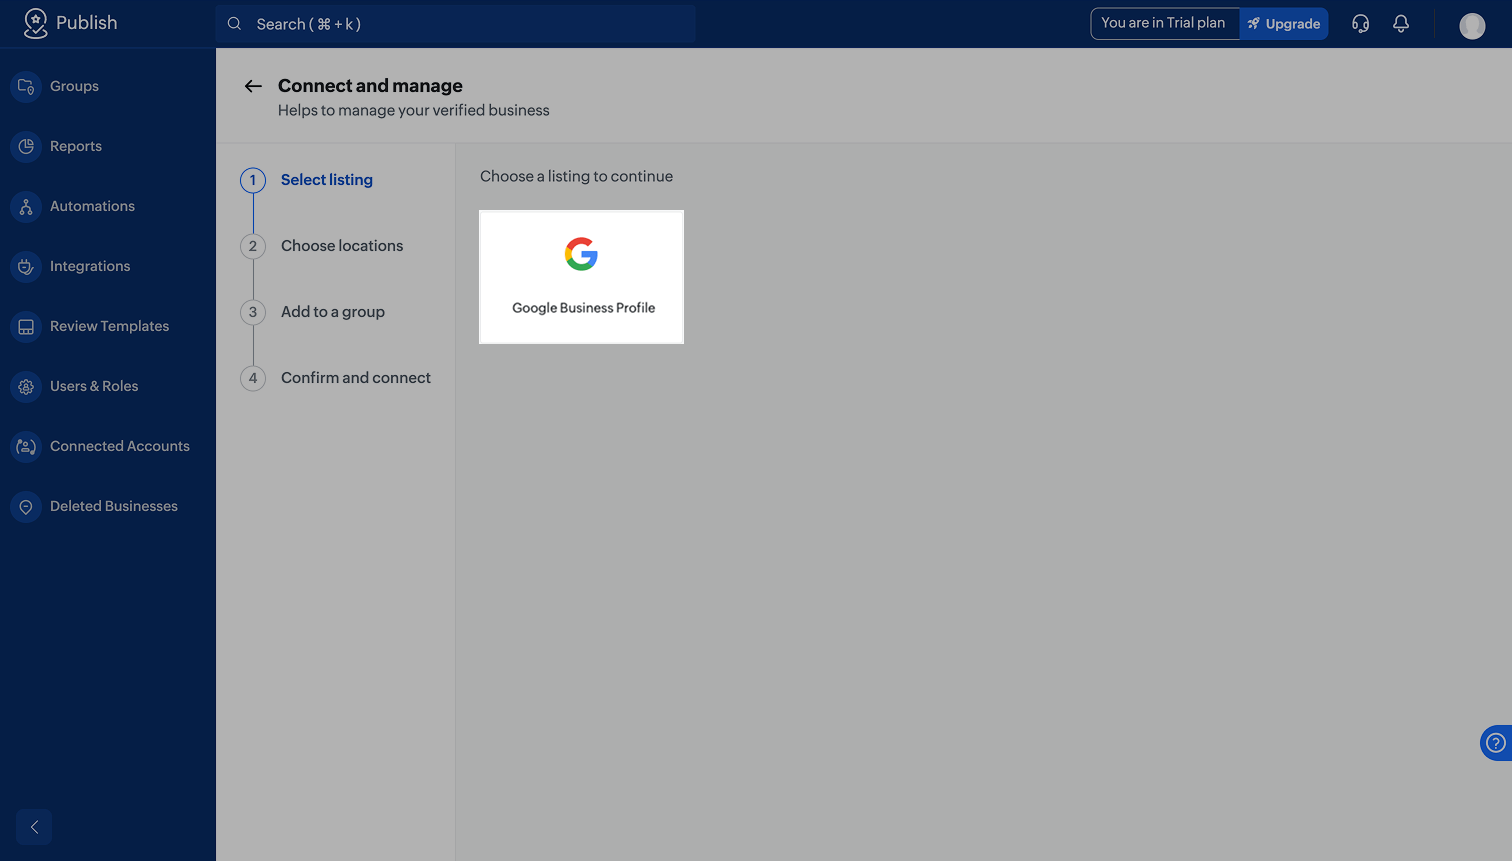Viewport: 1512px width, 861px height.
Task: Go to the Integrations menu item
Action: click(90, 266)
